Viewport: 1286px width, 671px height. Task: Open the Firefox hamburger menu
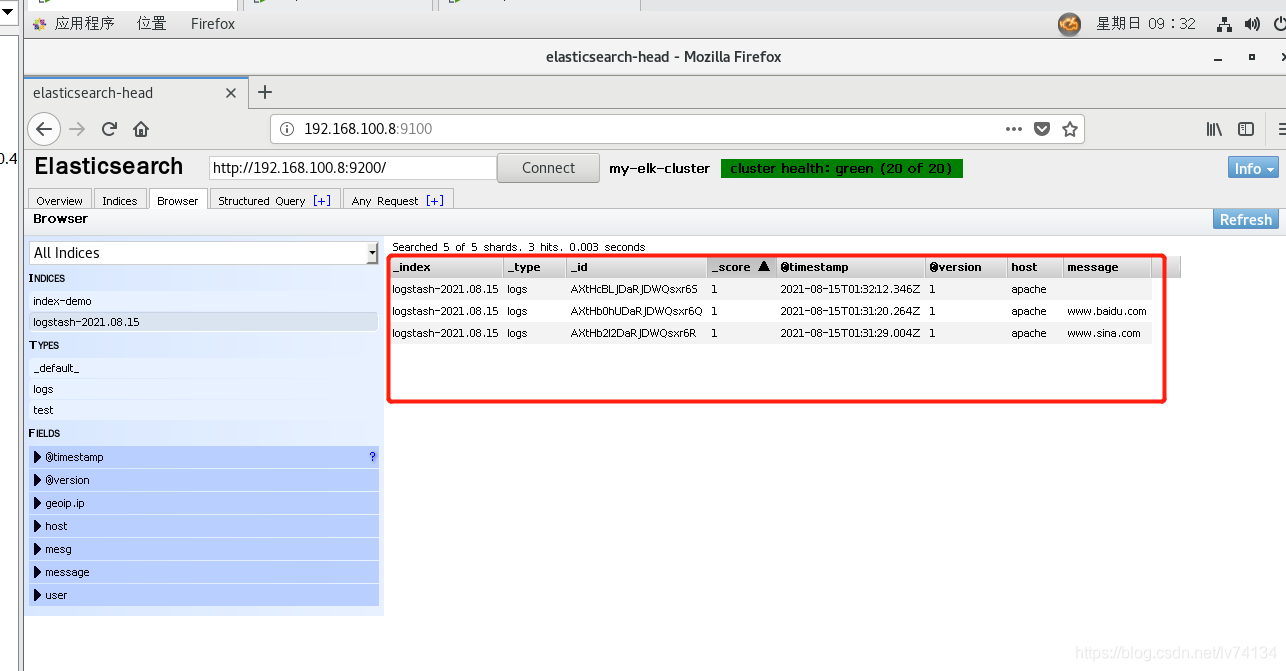(x=1280, y=129)
